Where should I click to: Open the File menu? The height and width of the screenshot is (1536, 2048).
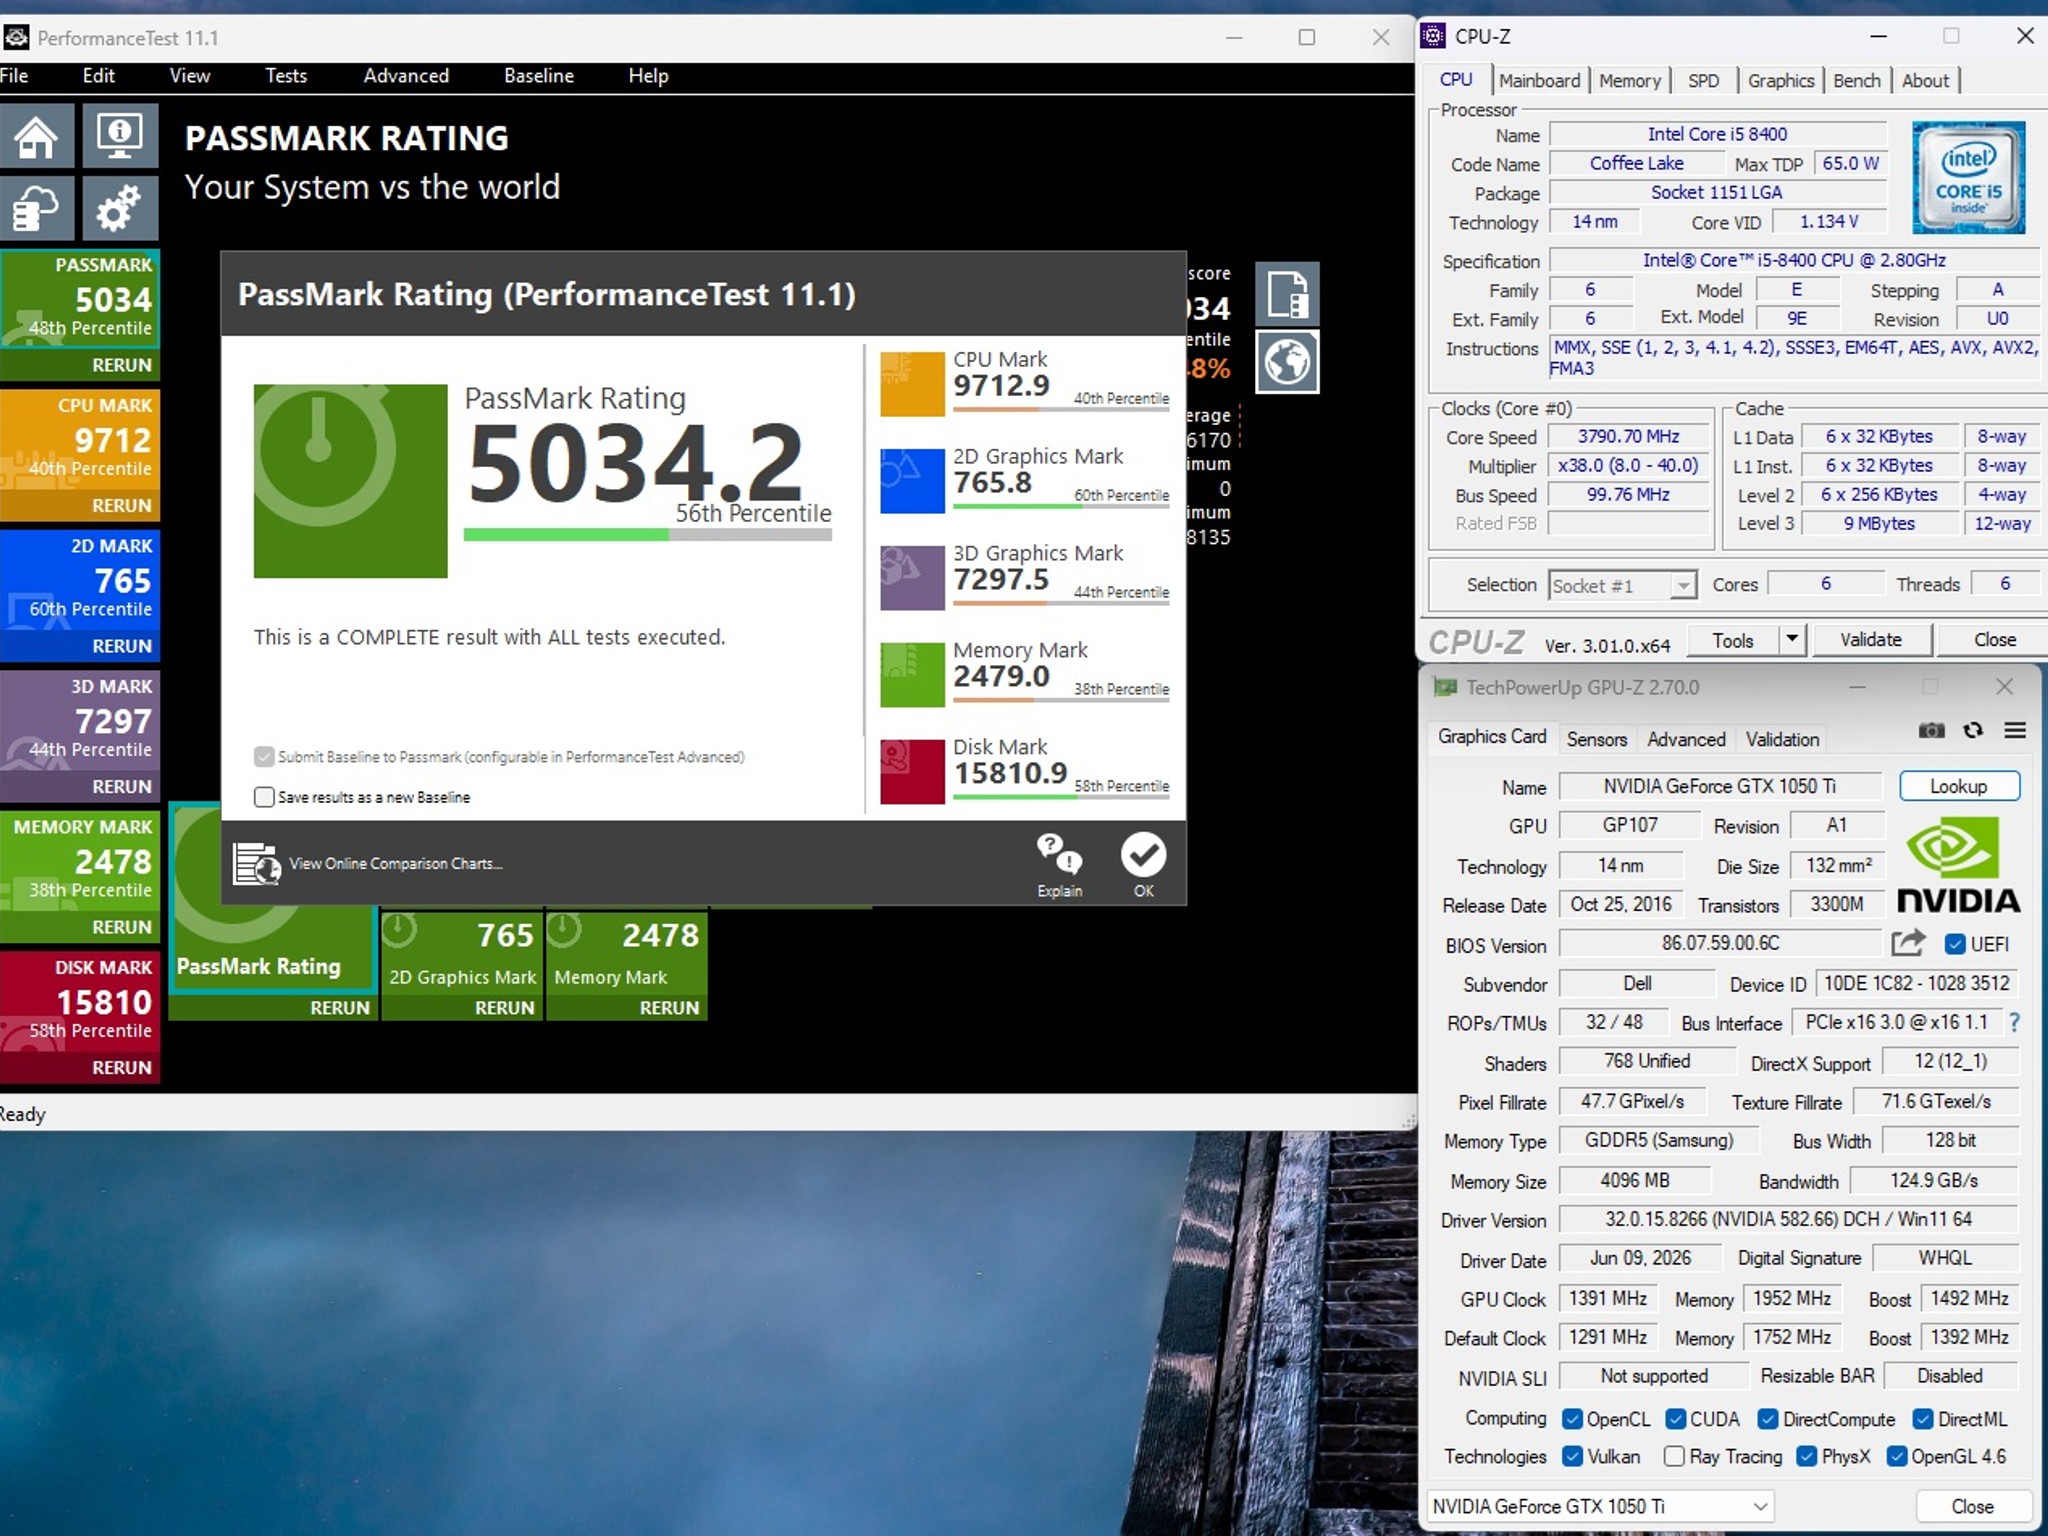(14, 76)
